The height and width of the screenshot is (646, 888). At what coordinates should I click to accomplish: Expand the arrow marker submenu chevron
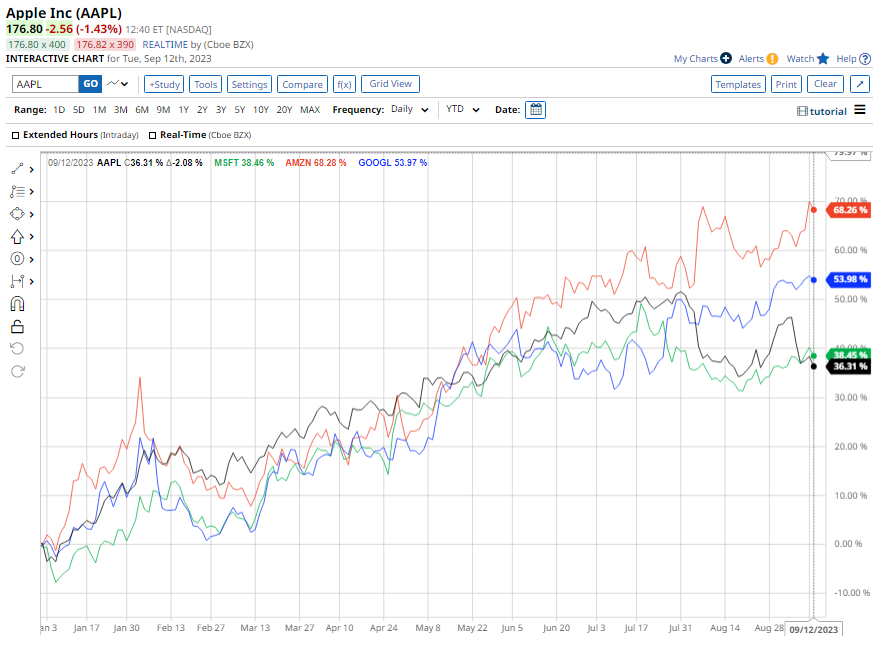pyautogui.click(x=32, y=237)
